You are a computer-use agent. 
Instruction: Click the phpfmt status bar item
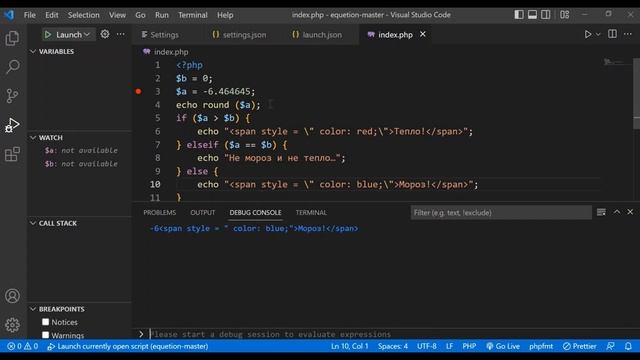(x=541, y=346)
